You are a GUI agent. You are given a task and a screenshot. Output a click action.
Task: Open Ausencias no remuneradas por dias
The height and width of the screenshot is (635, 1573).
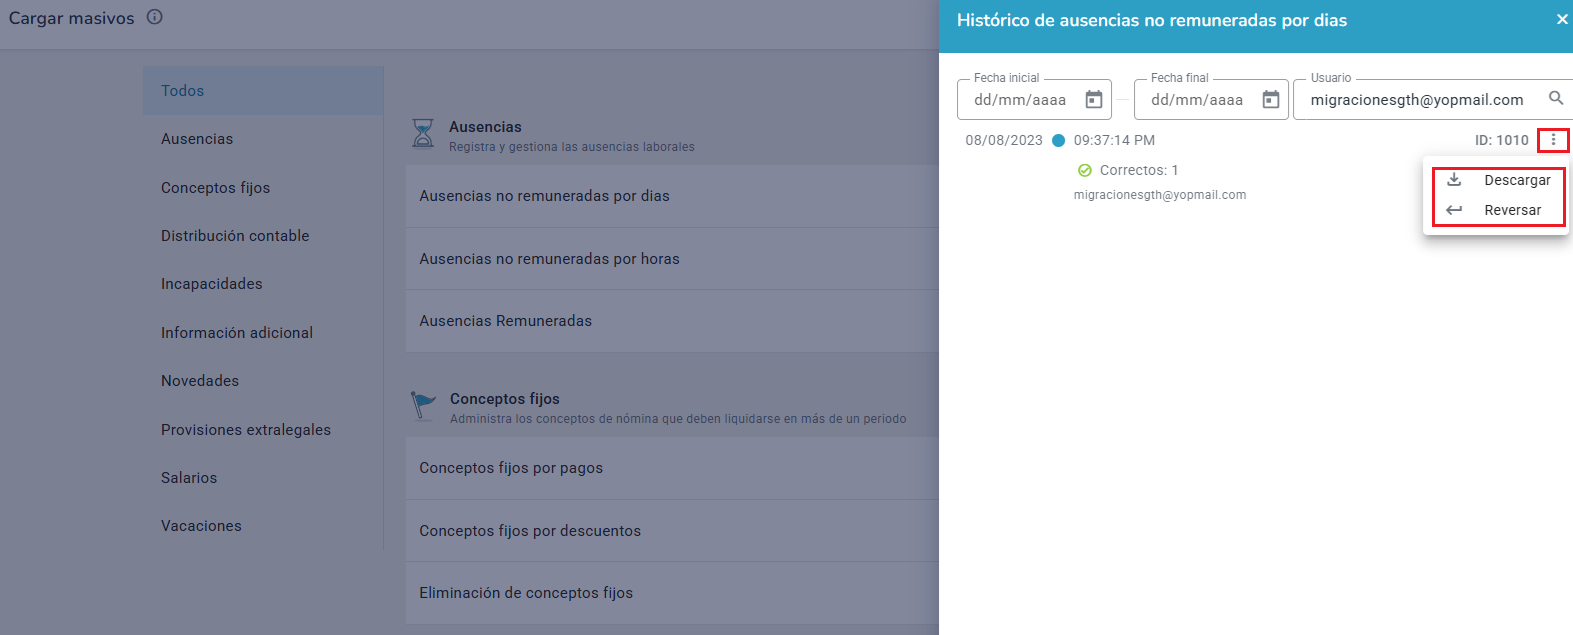[x=672, y=196]
